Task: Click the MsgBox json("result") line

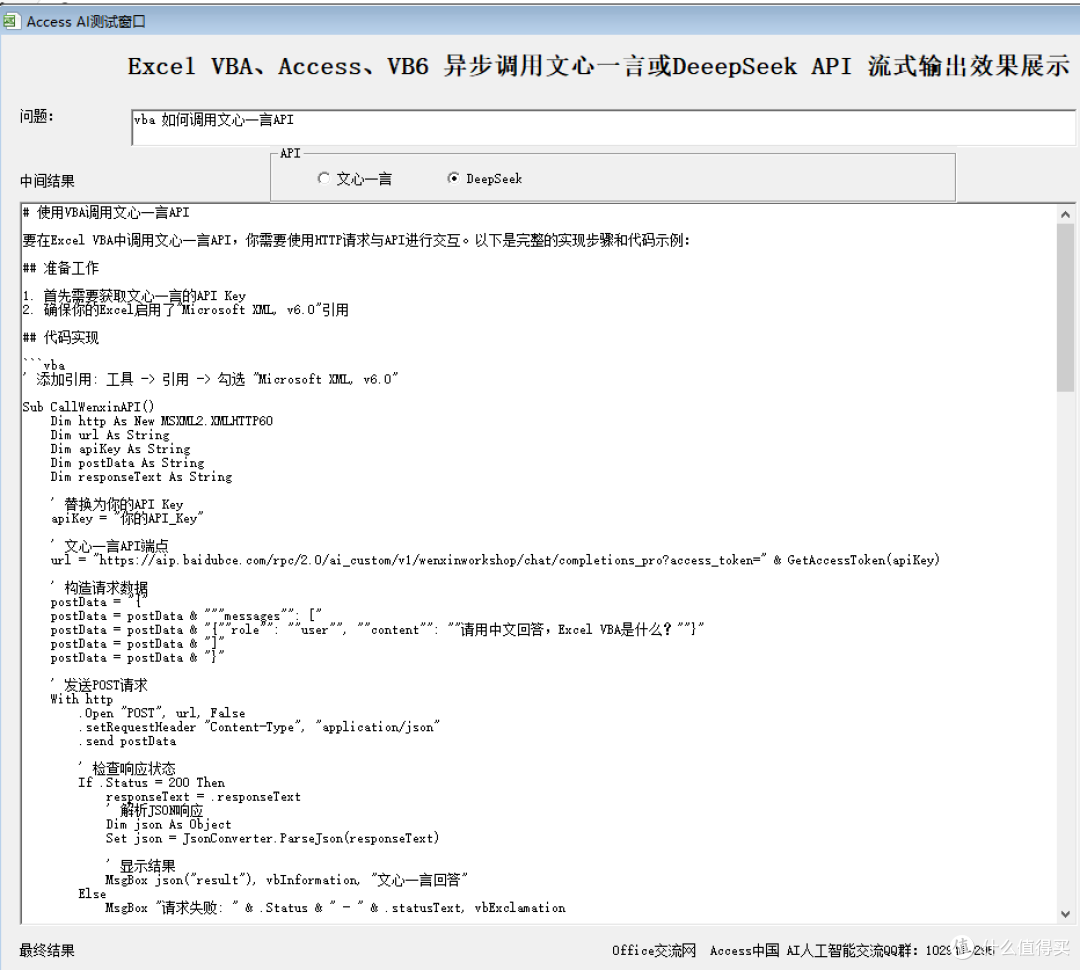Action: [x=287, y=880]
